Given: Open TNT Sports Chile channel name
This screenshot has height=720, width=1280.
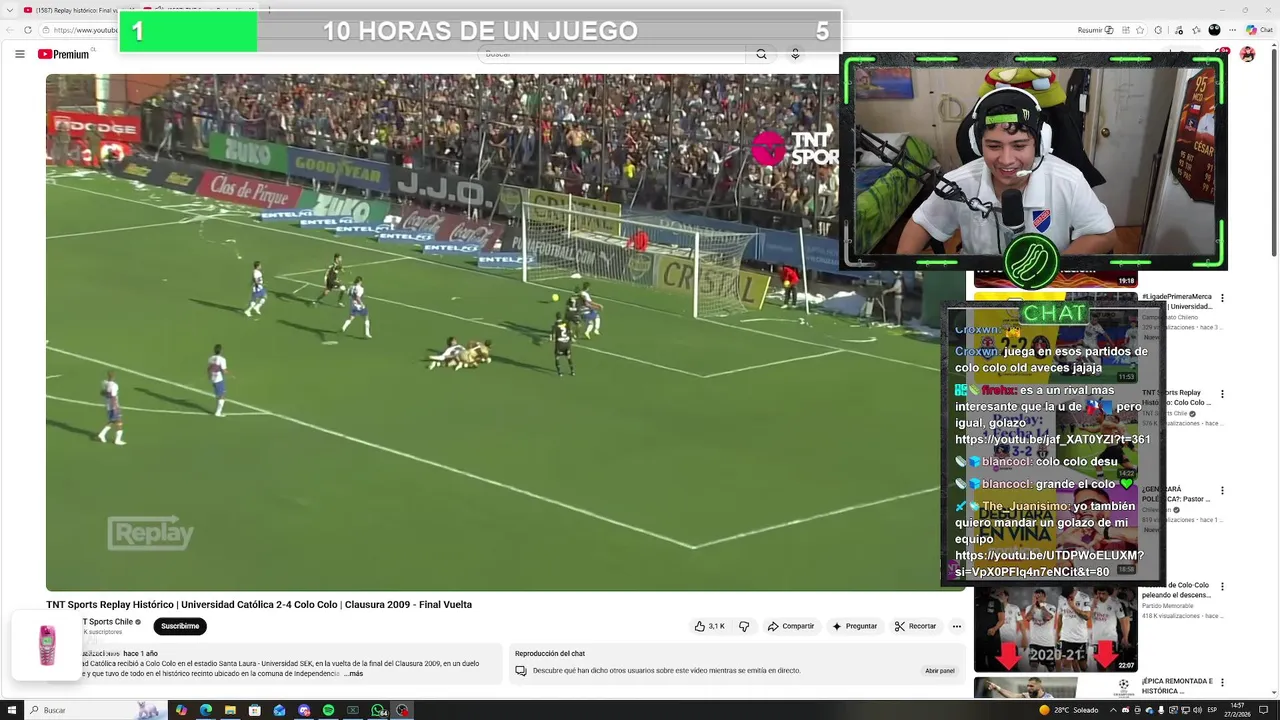Looking at the screenshot, I should click(110, 621).
